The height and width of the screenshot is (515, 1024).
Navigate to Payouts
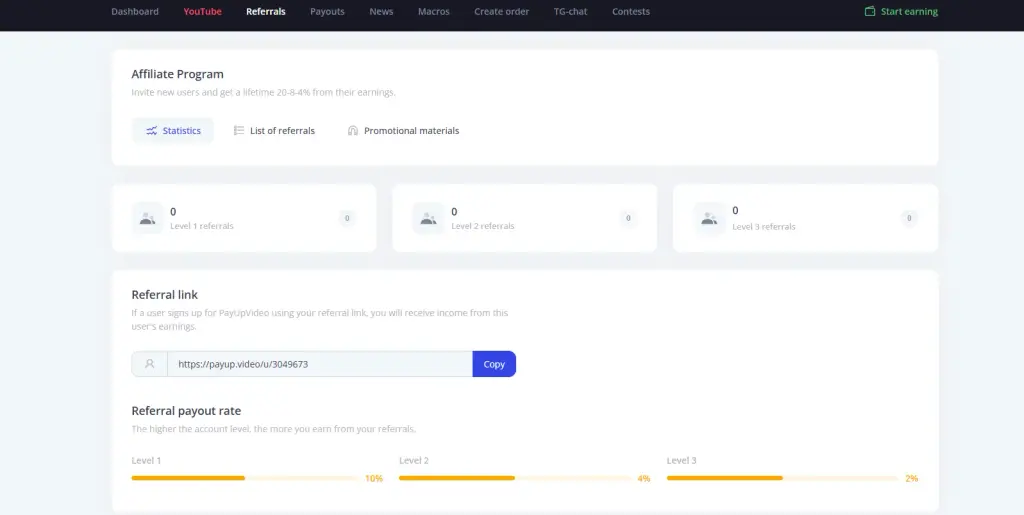(x=327, y=11)
